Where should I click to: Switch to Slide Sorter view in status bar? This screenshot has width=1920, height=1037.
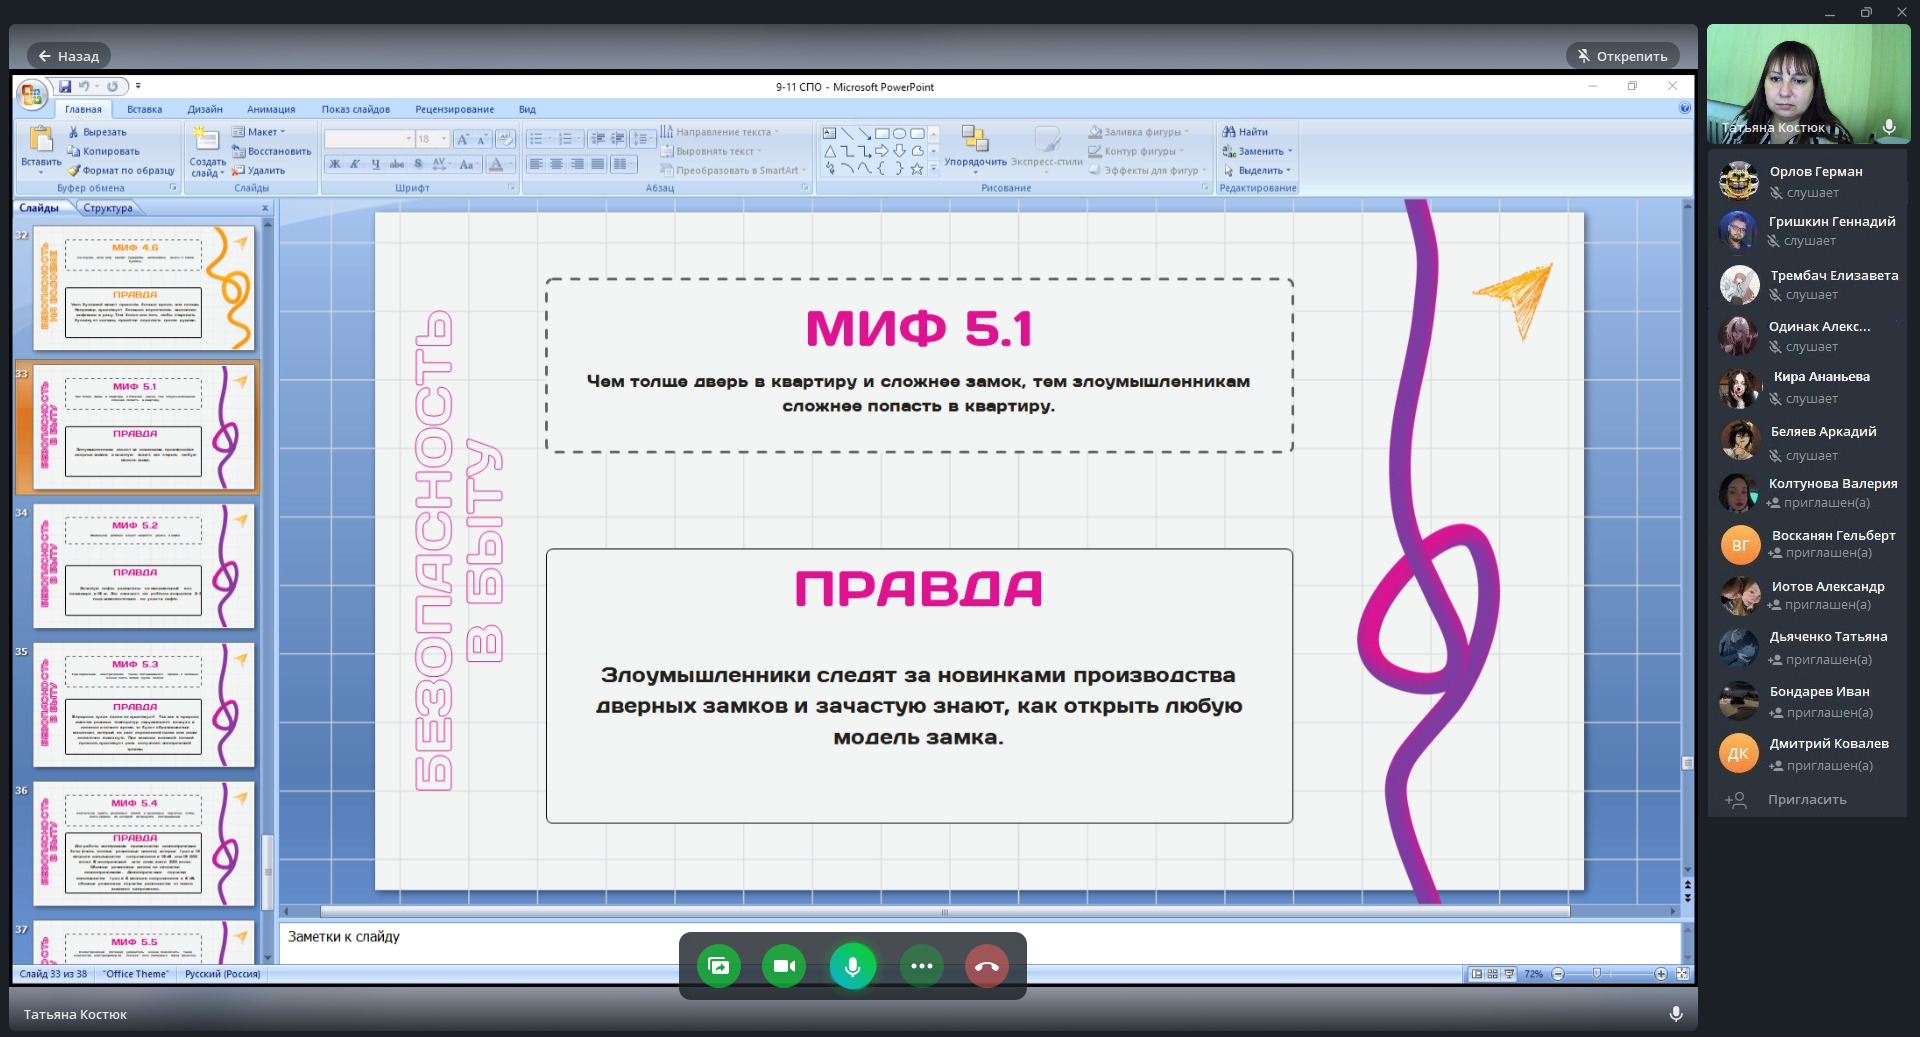point(1493,974)
